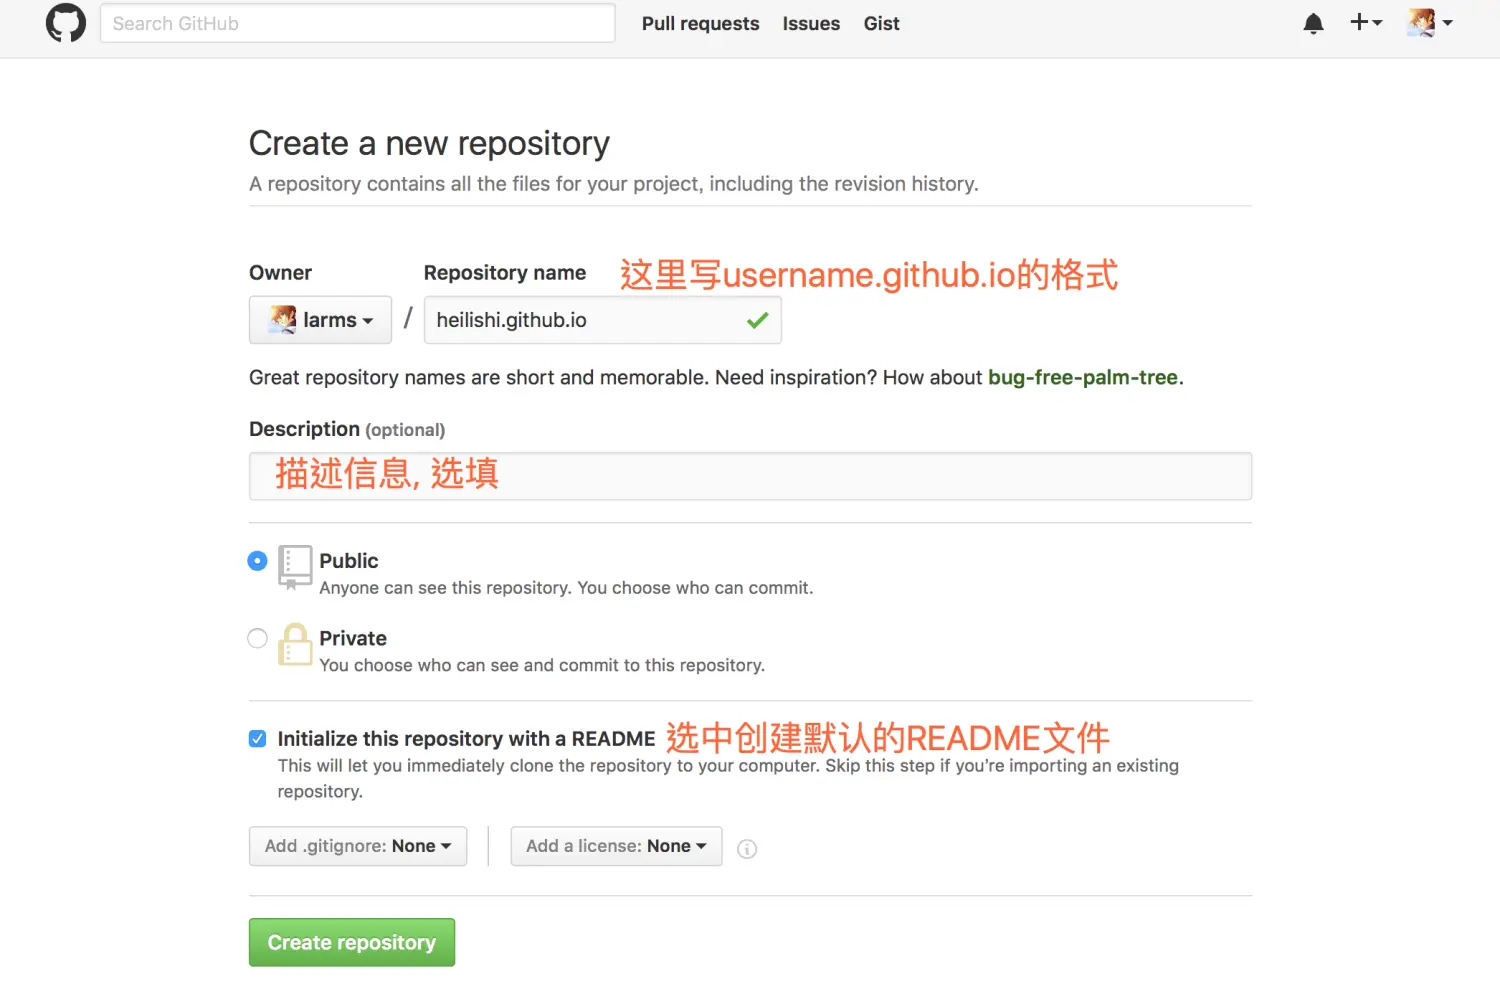Click the private repository lock icon
Image resolution: width=1500 pixels, height=1004 pixels.
point(295,644)
